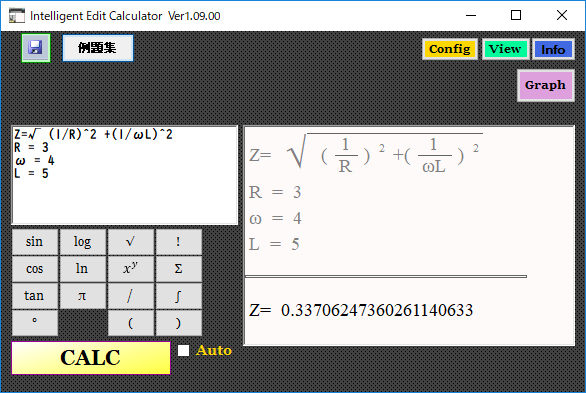Click the yellow CALC button

click(91, 358)
